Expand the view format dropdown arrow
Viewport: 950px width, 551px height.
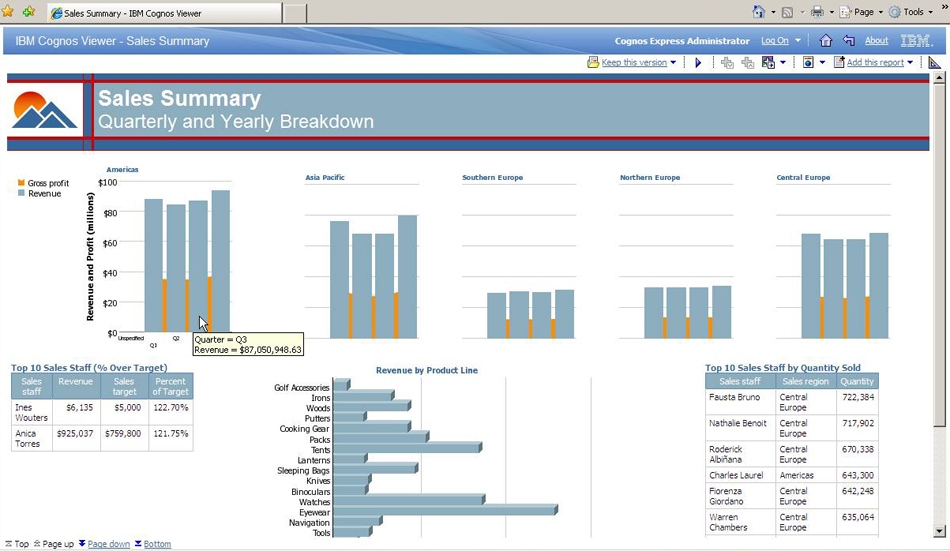[x=822, y=62]
